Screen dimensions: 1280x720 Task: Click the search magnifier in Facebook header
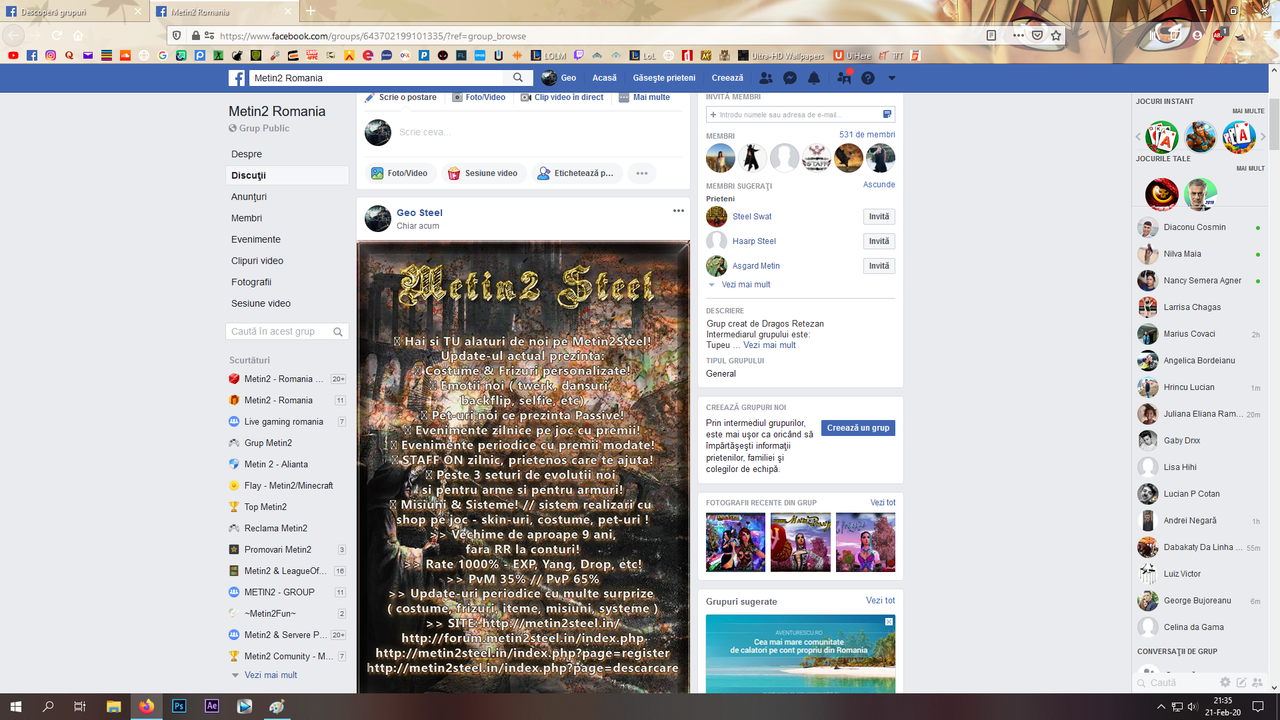tap(518, 78)
